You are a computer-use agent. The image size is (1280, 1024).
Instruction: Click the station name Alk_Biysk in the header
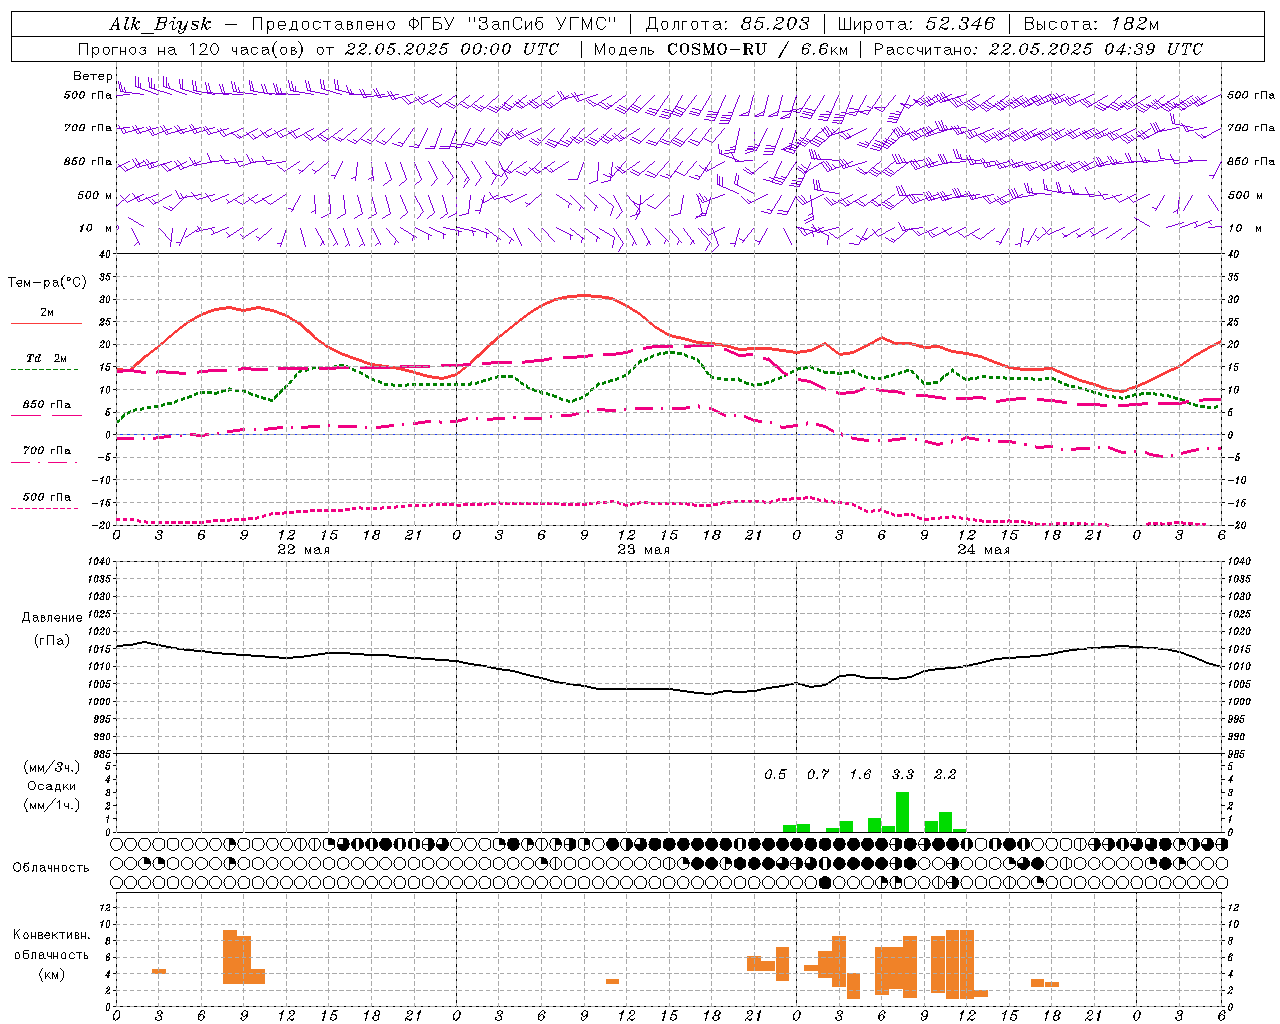click(x=160, y=24)
